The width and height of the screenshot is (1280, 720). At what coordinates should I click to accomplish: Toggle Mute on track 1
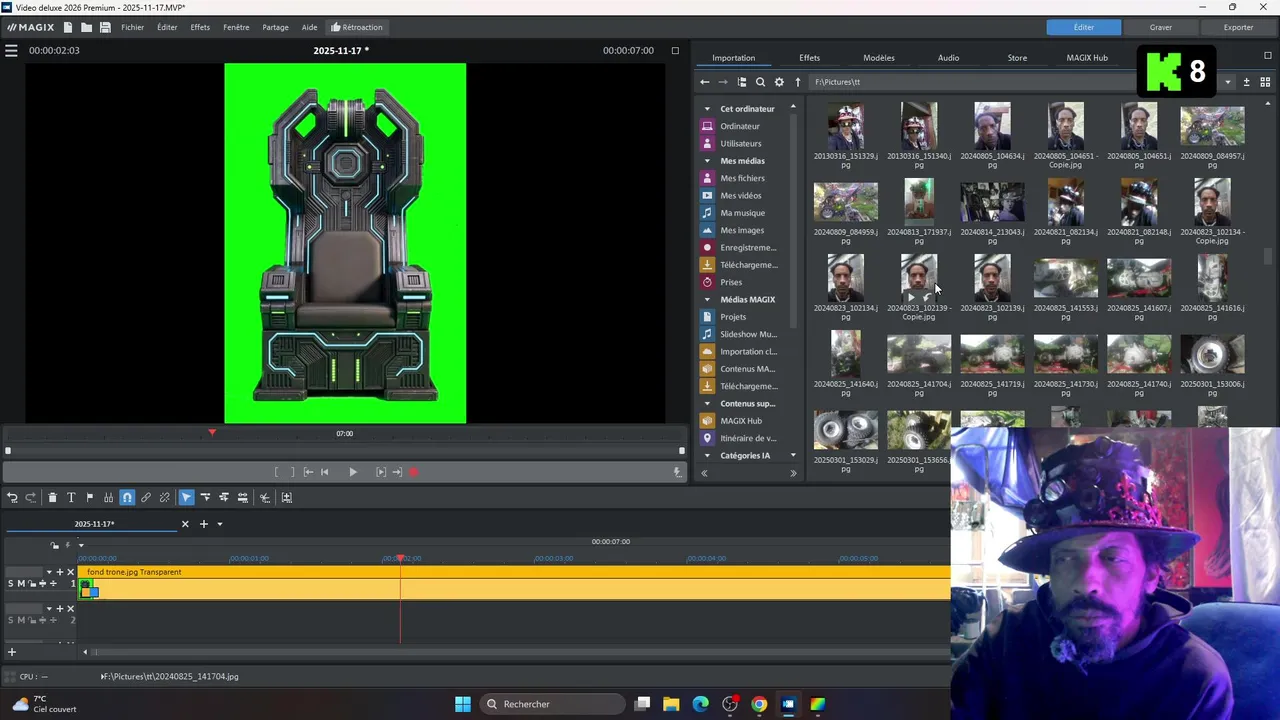20,584
